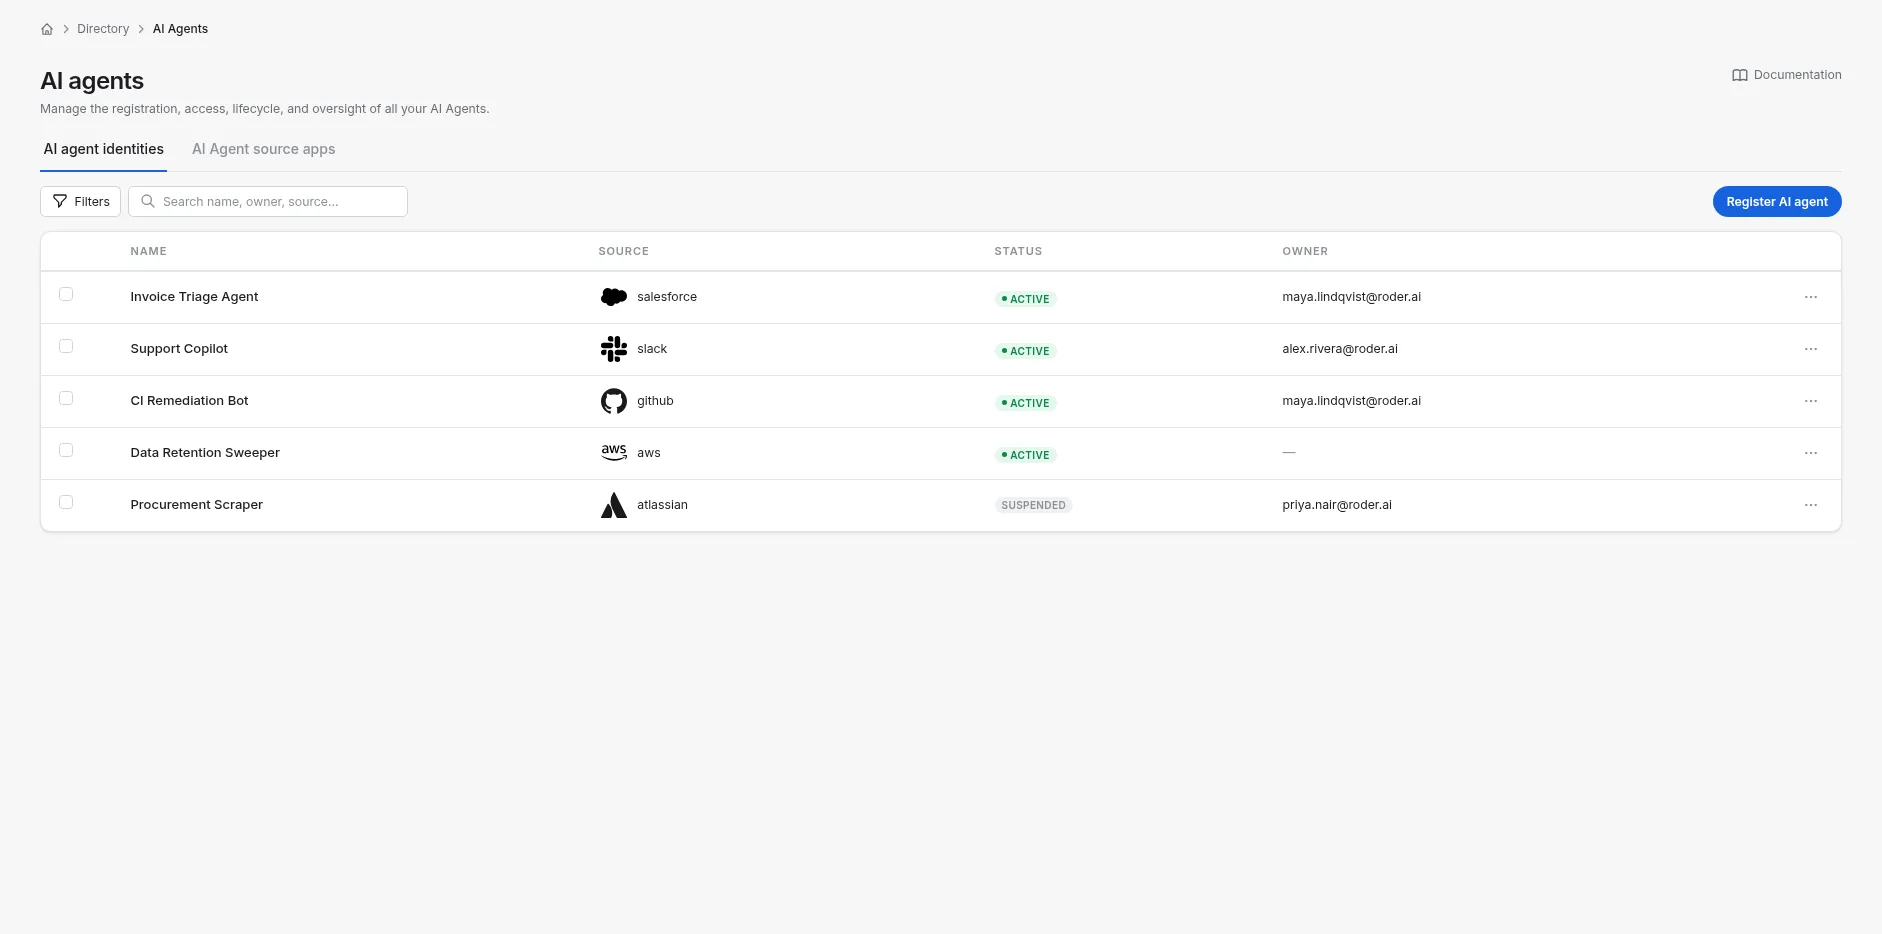Tick the CI Remediation Bot checkbox
Image resolution: width=1882 pixels, height=934 pixels.
(66, 398)
